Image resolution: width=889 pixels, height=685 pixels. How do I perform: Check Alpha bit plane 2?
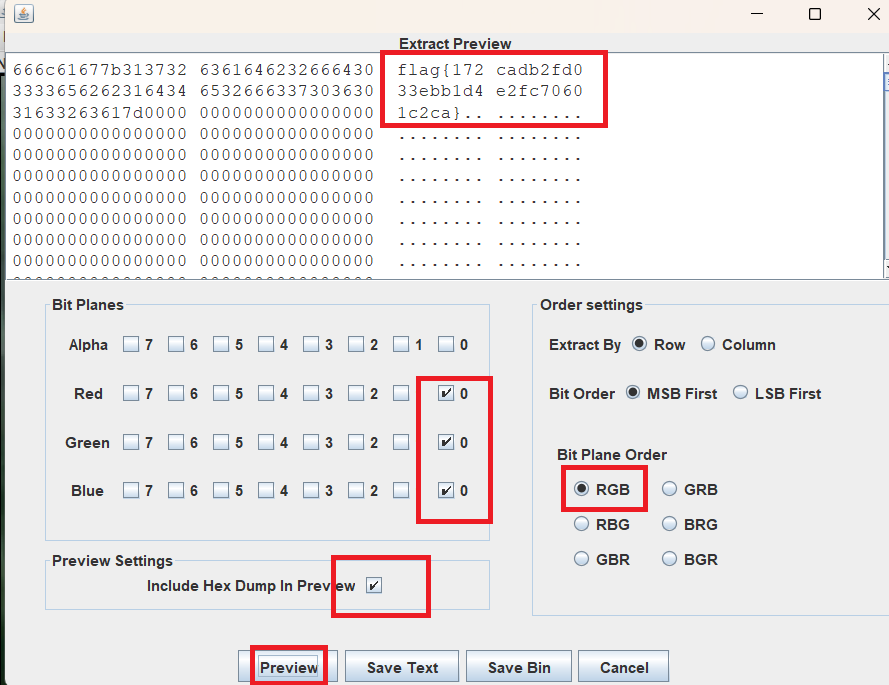[x=356, y=344]
